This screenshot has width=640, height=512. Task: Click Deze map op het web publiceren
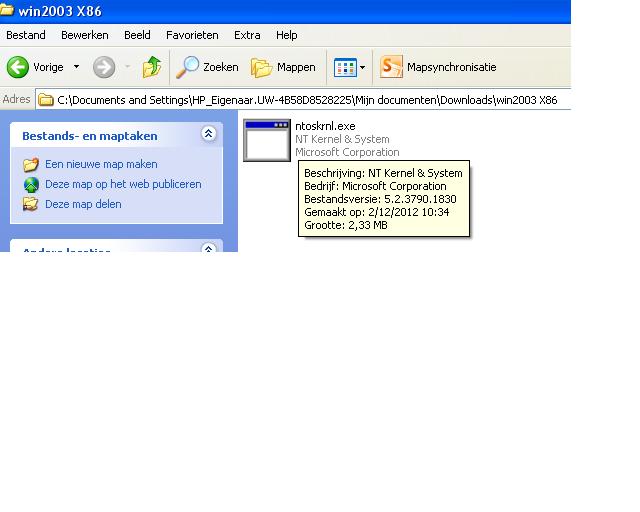[x=123, y=184]
